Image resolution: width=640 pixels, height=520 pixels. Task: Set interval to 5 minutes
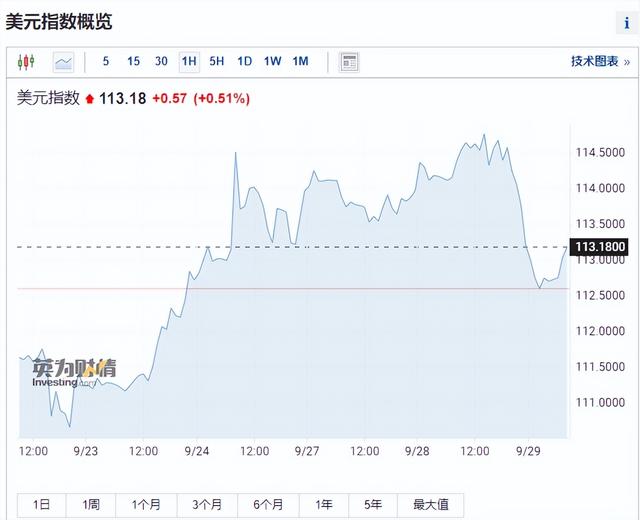[x=106, y=62]
